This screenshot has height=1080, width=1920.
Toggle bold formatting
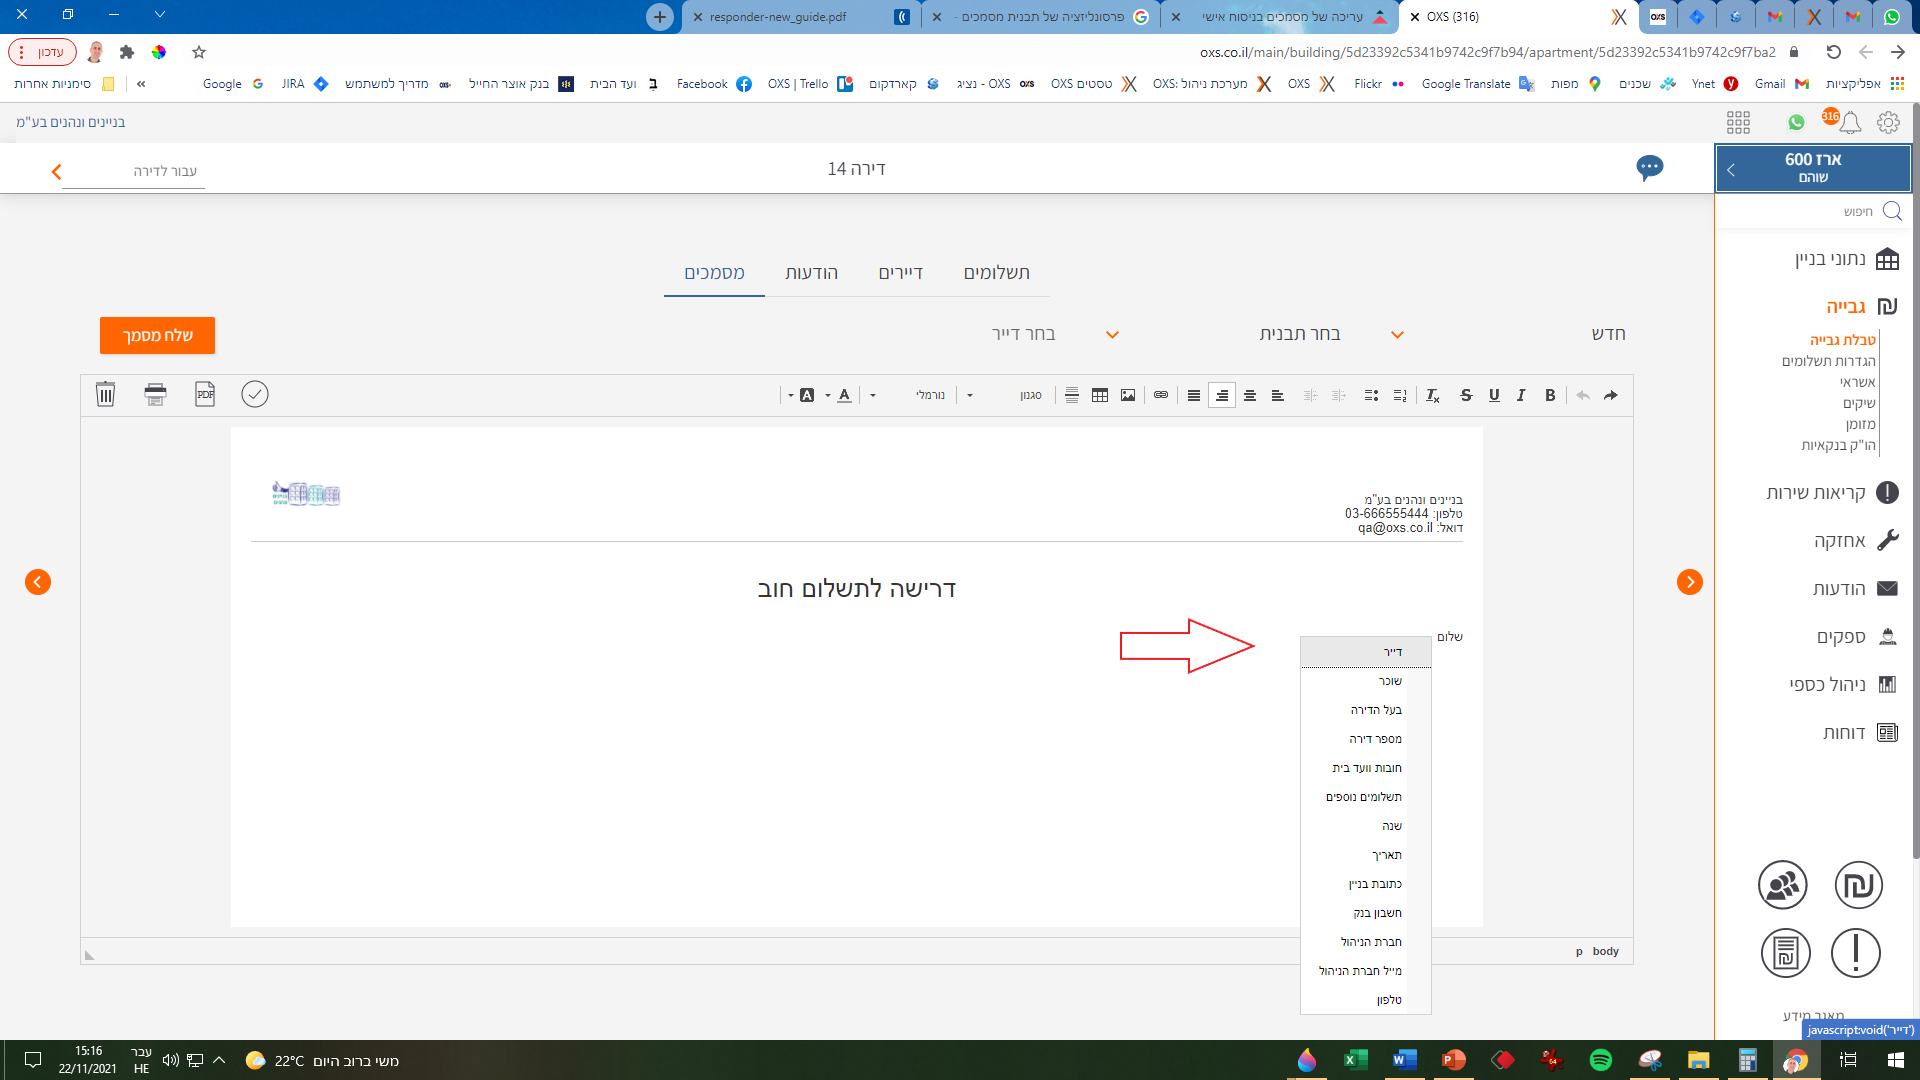click(1550, 395)
